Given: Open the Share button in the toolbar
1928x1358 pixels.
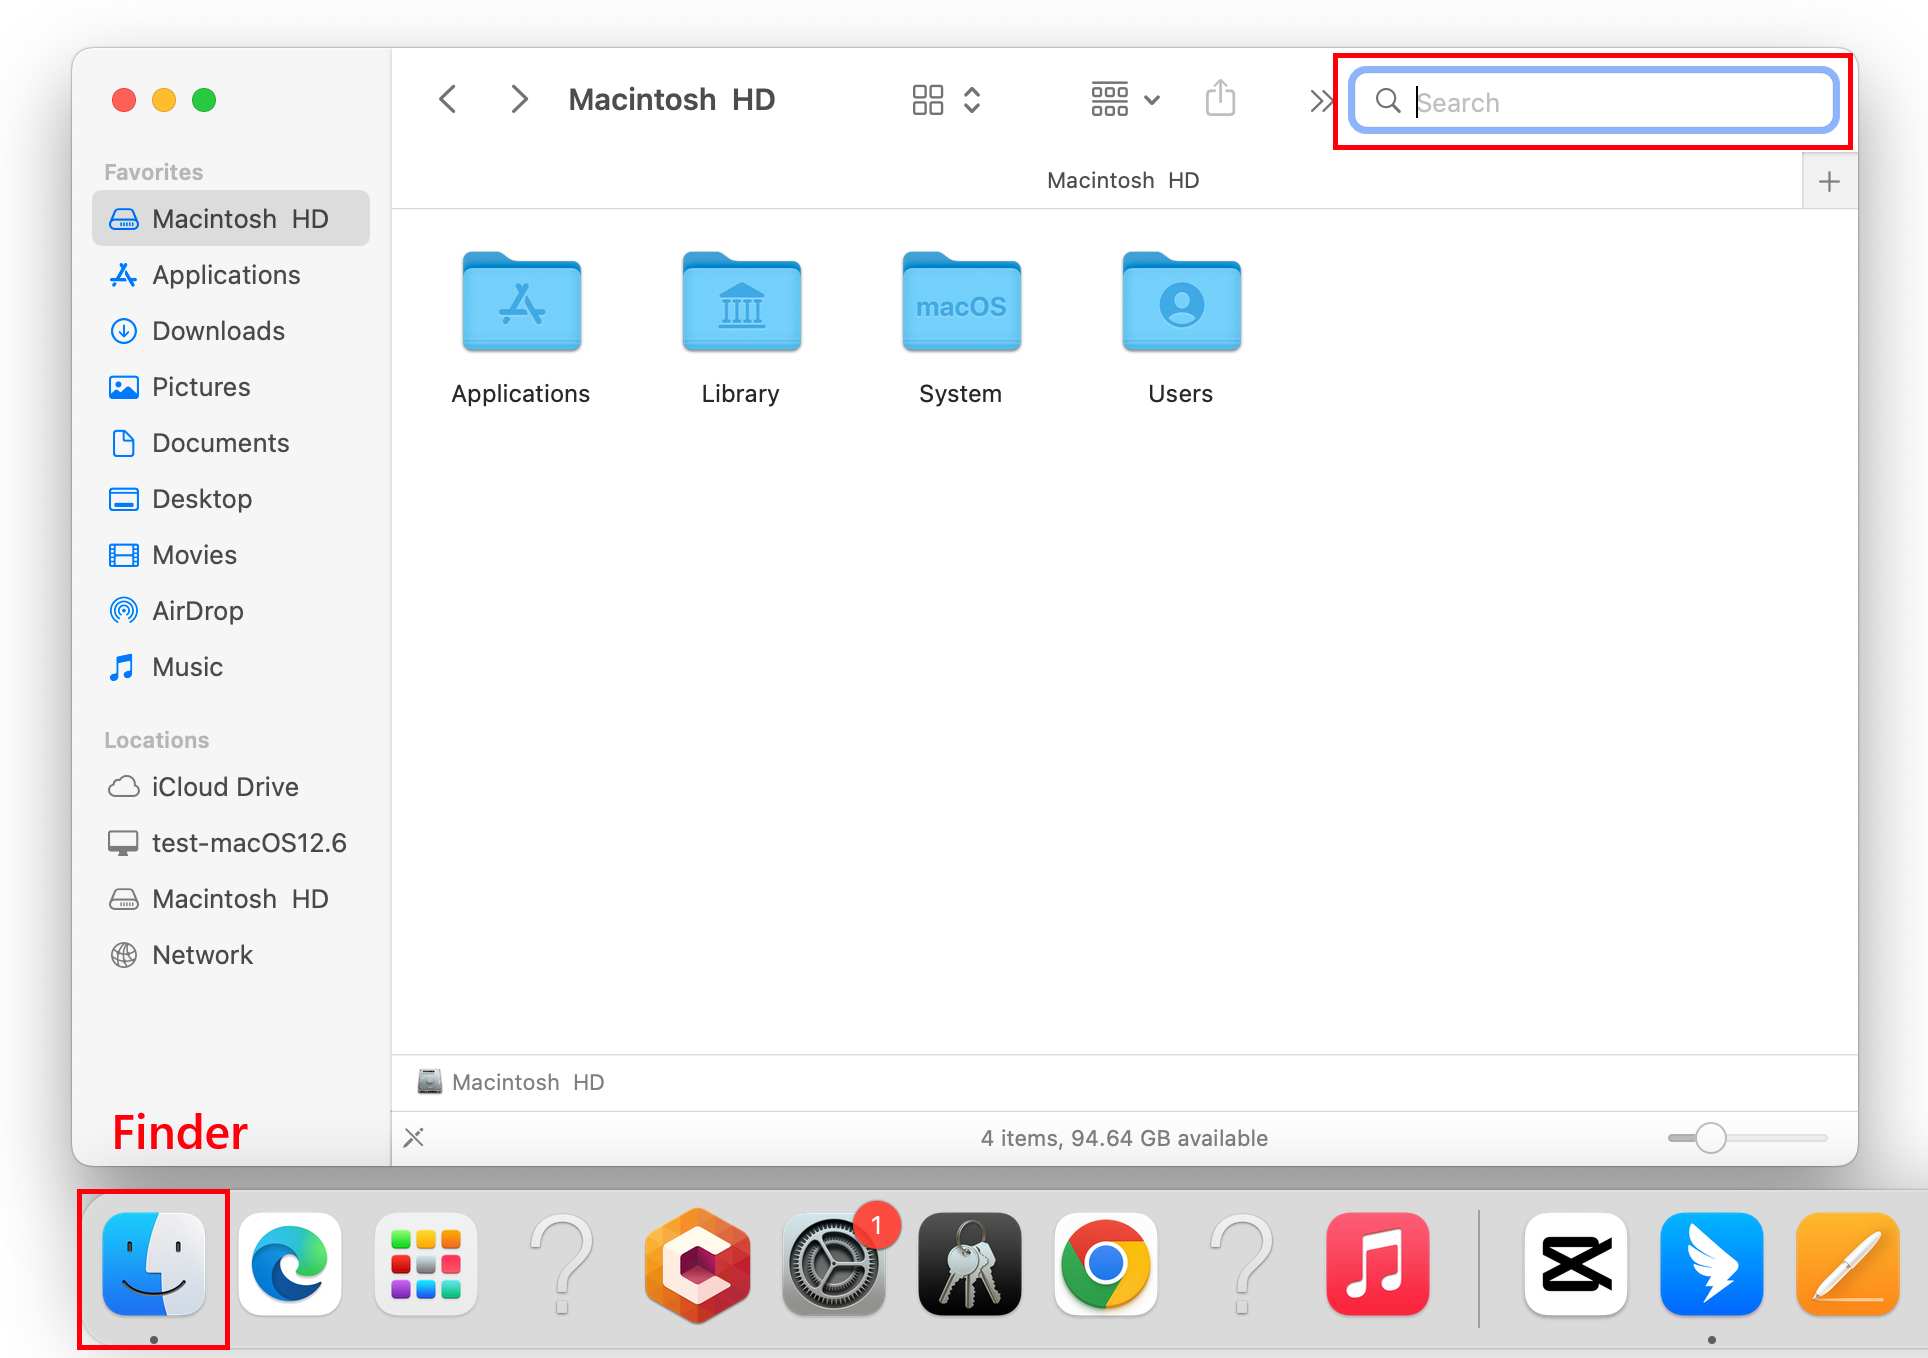Looking at the screenshot, I should pos(1220,98).
